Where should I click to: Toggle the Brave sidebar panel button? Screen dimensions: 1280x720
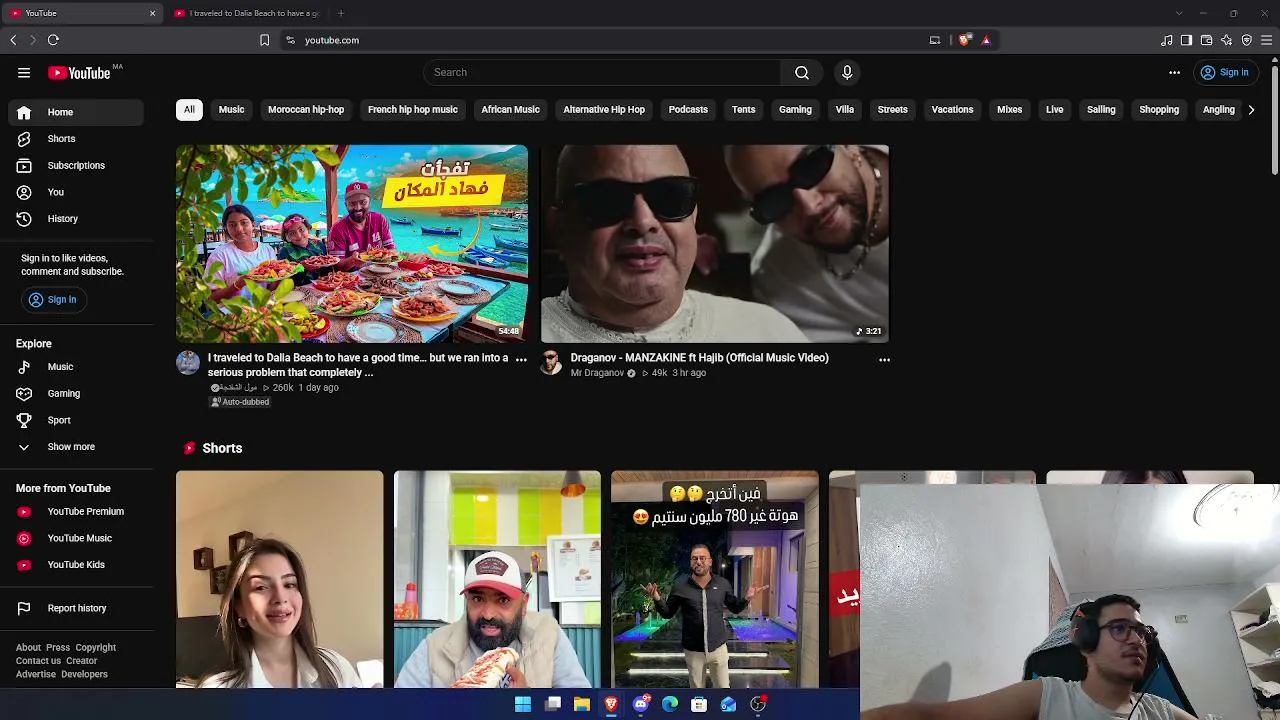tap(1186, 40)
